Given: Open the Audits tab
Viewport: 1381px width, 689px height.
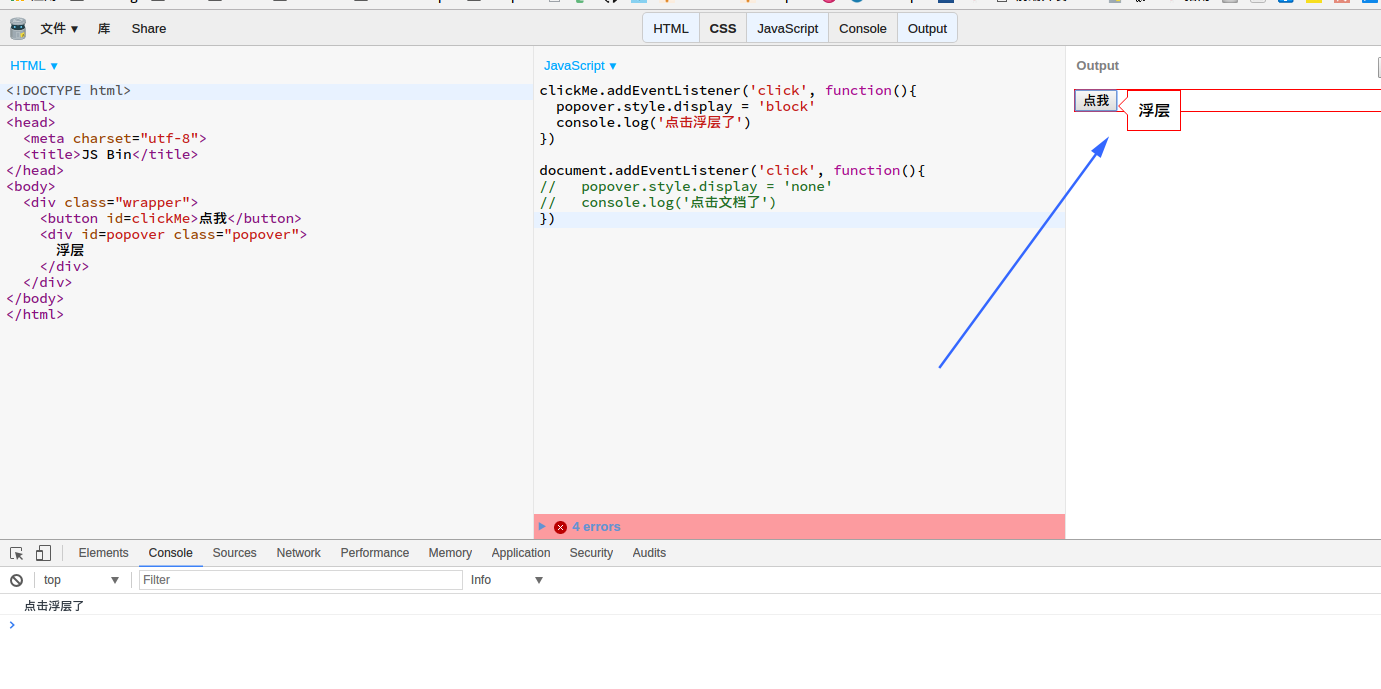Looking at the screenshot, I should 649,553.
